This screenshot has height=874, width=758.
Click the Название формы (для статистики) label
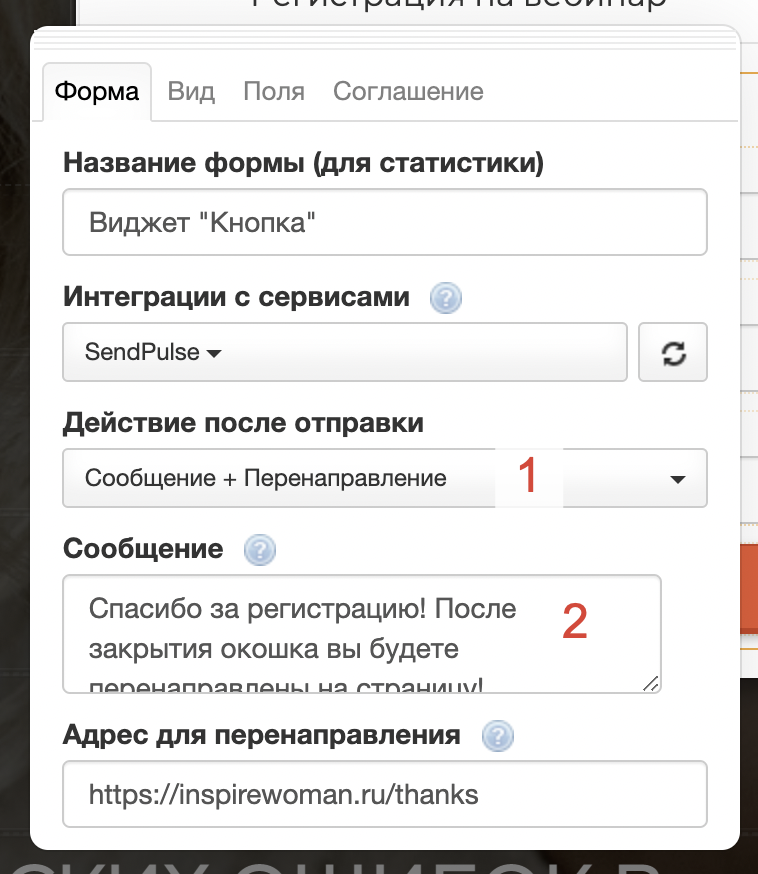click(303, 163)
